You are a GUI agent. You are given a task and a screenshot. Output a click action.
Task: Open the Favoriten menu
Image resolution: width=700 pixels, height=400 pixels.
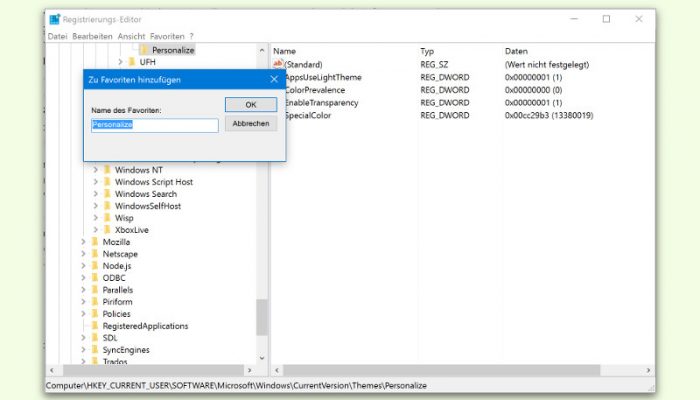tap(167, 36)
